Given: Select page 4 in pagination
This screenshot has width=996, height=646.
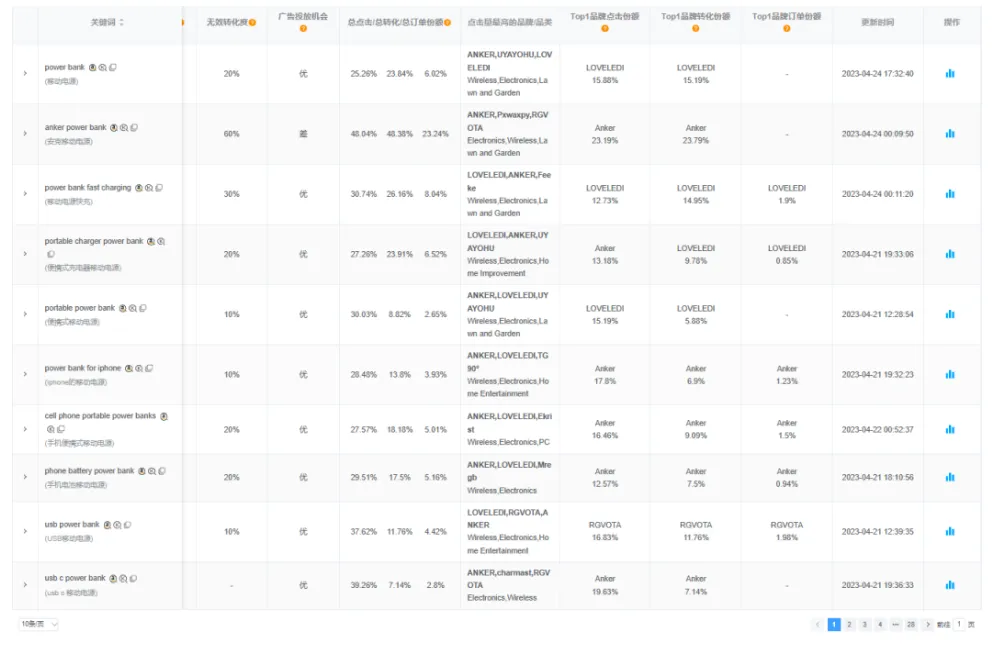Looking at the screenshot, I should [880, 624].
